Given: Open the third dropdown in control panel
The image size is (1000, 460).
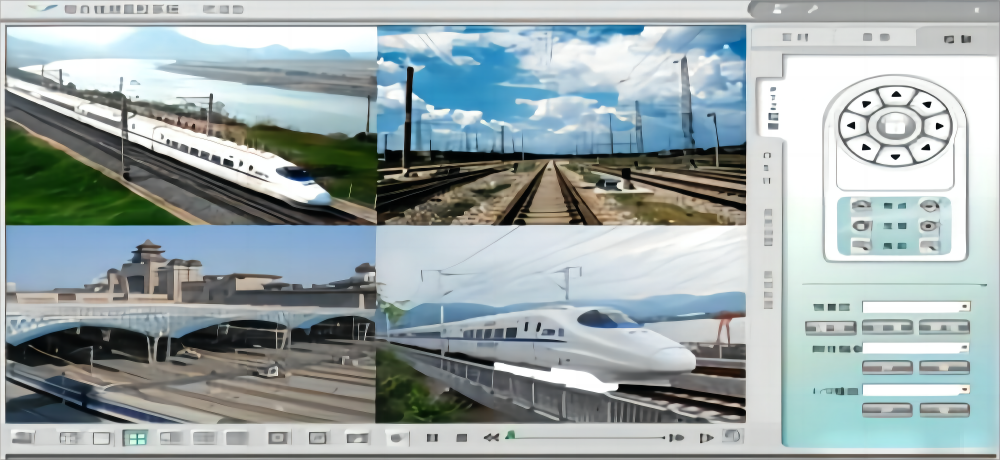Looking at the screenshot, I should tap(916, 390).
